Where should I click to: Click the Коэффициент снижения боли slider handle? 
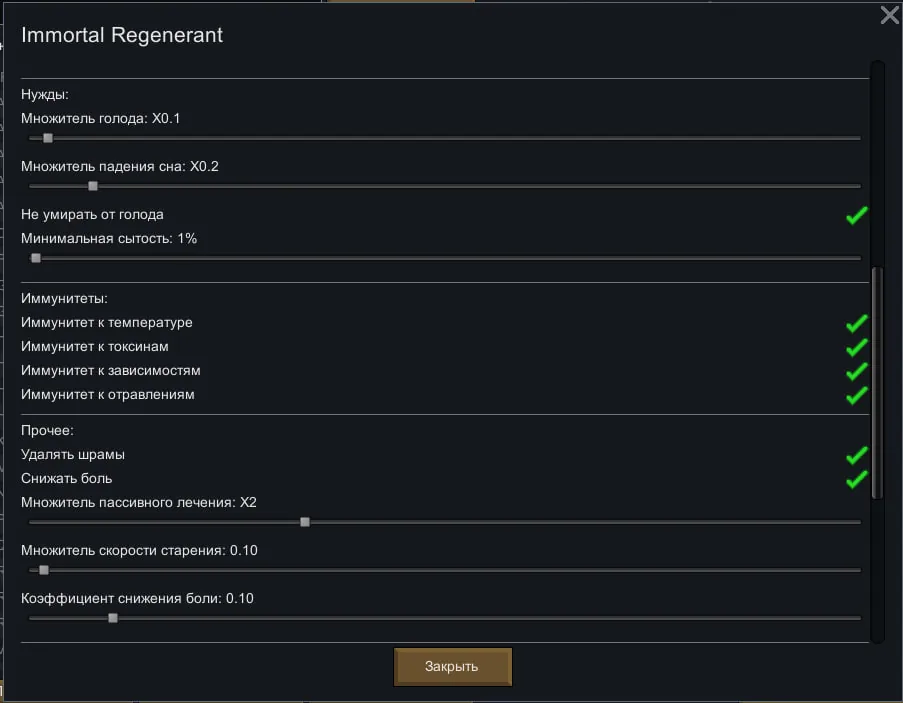pos(112,618)
